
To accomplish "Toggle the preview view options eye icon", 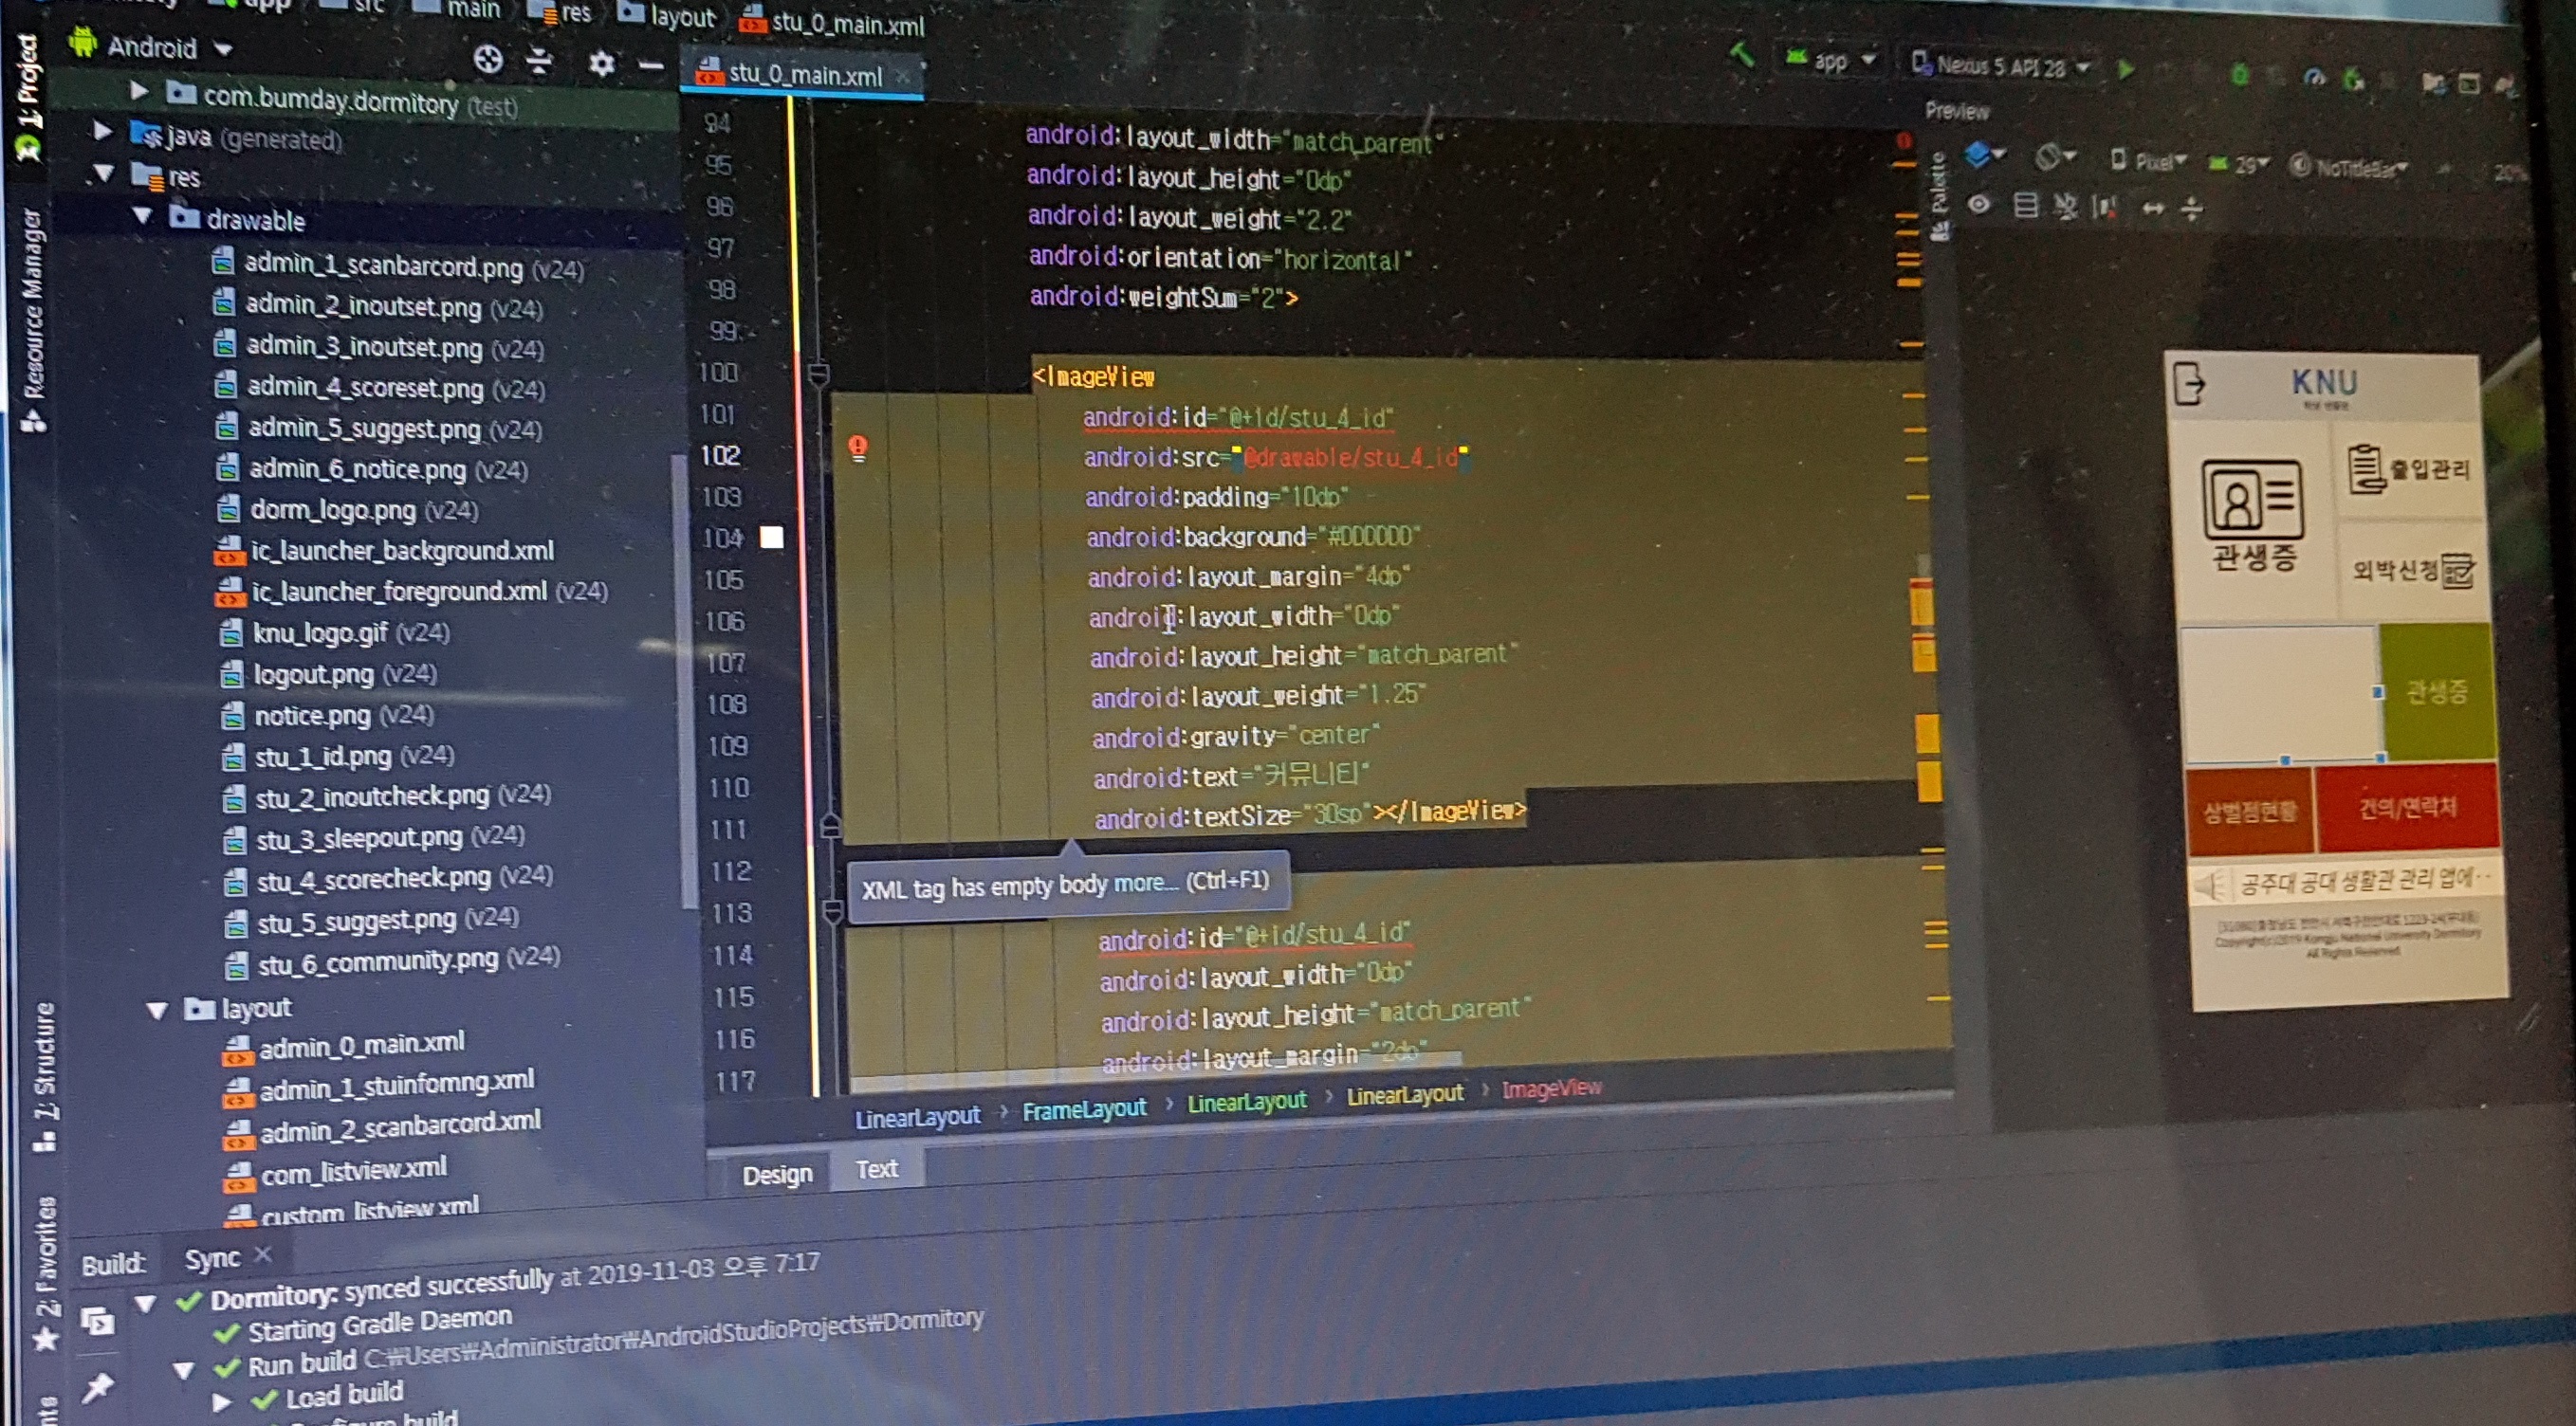I will pos(1978,205).
